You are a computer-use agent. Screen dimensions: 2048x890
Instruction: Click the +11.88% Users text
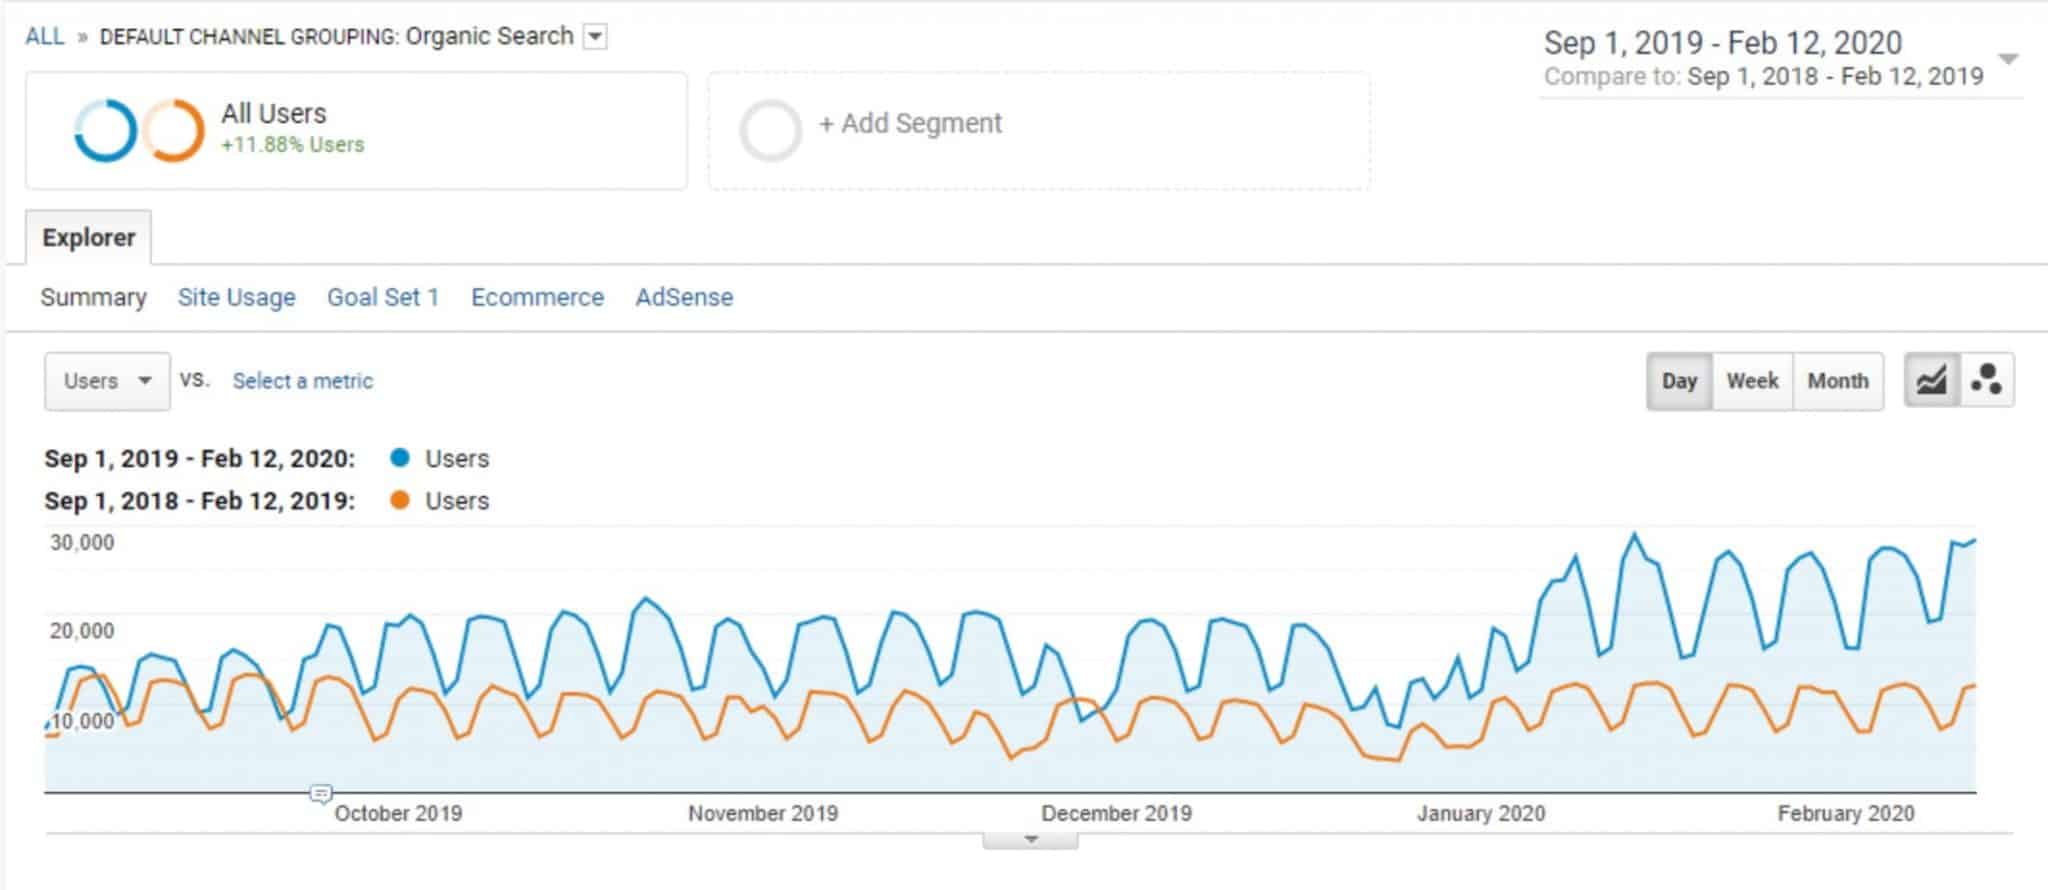click(293, 145)
